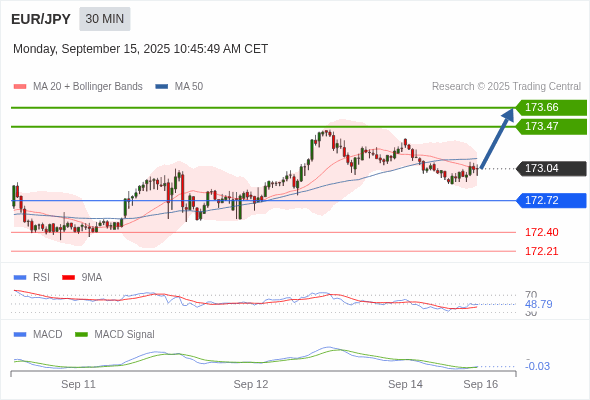Select the EUR/JPY pair title
Image resolution: width=590 pixels, height=400 pixels.
[x=41, y=19]
